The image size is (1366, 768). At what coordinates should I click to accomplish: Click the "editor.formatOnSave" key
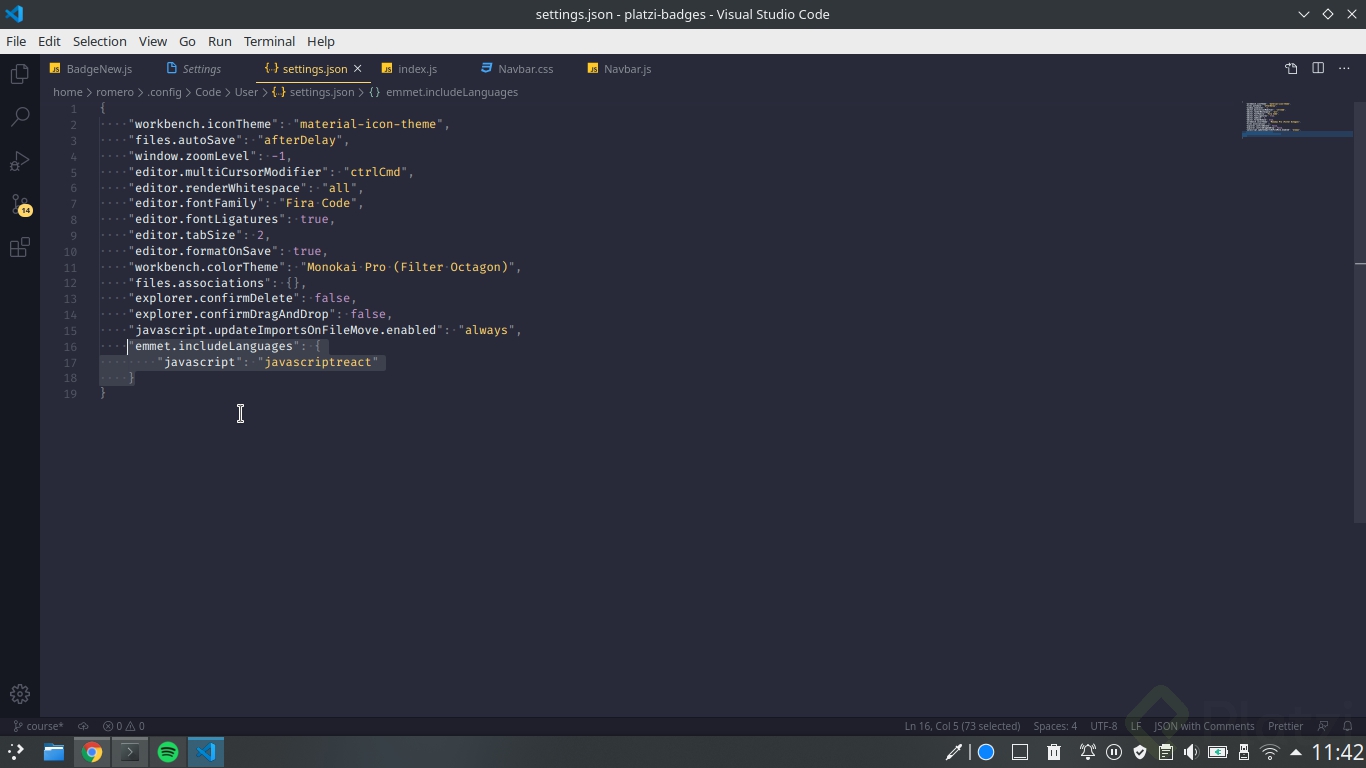tap(204, 251)
